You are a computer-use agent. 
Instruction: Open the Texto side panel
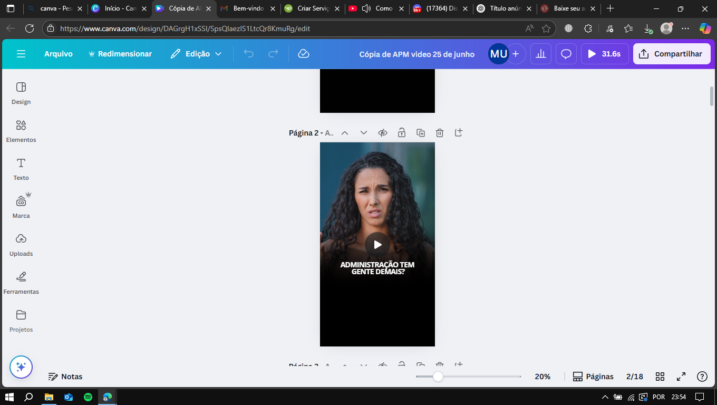pos(21,169)
